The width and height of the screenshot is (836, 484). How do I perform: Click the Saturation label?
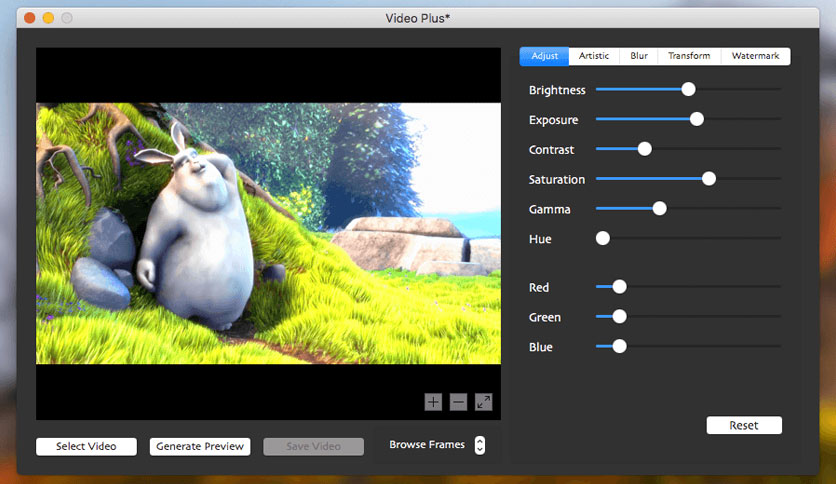[x=557, y=180]
